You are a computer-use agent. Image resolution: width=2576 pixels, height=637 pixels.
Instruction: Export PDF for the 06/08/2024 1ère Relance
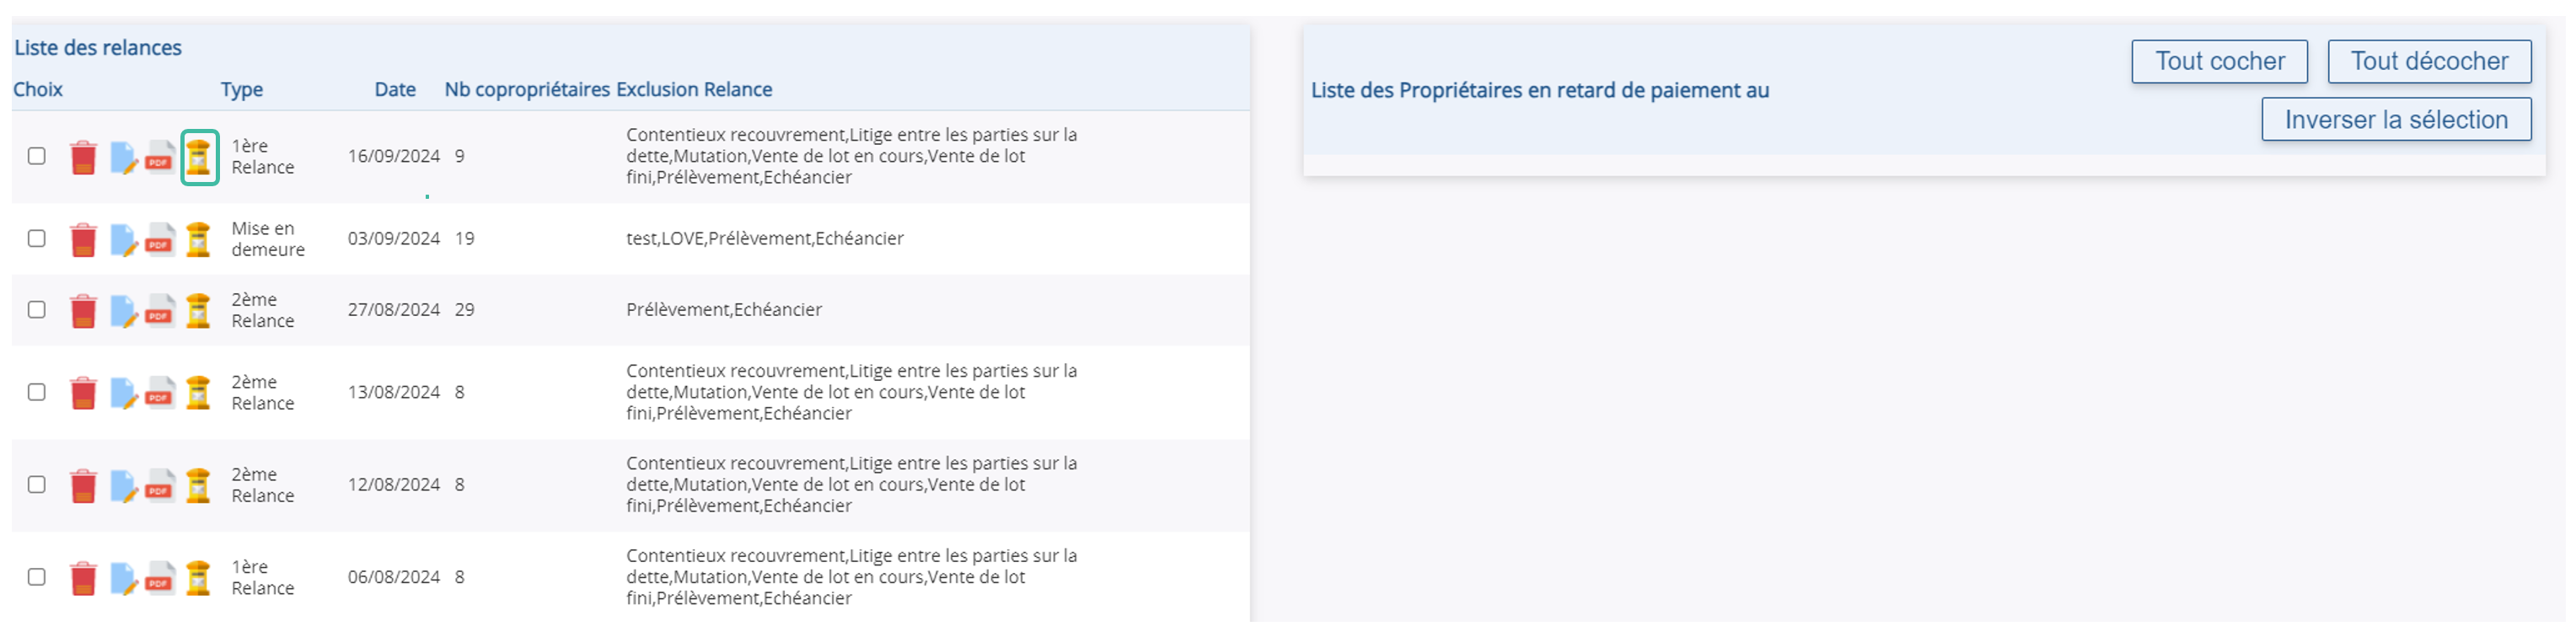(160, 578)
